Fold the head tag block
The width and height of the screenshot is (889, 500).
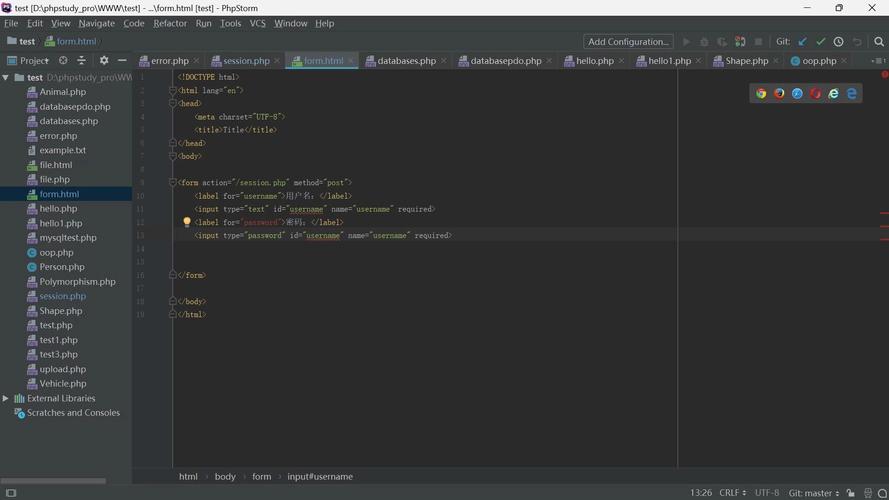[x=173, y=103]
